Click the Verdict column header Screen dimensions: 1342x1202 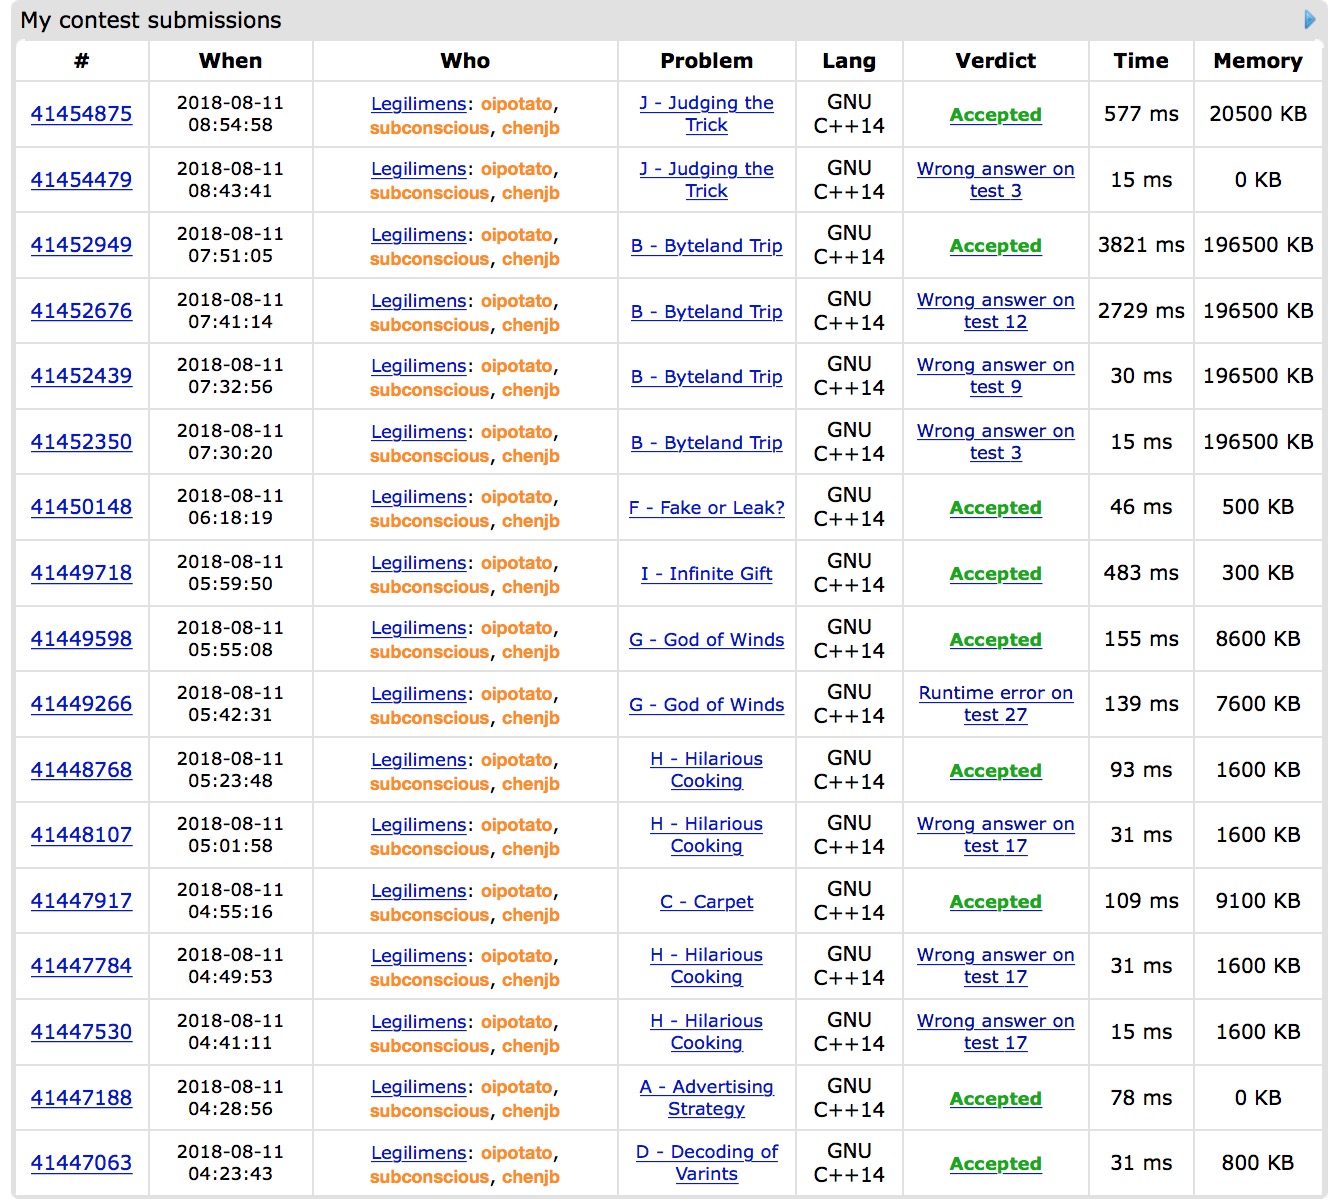pyautogui.click(x=995, y=61)
